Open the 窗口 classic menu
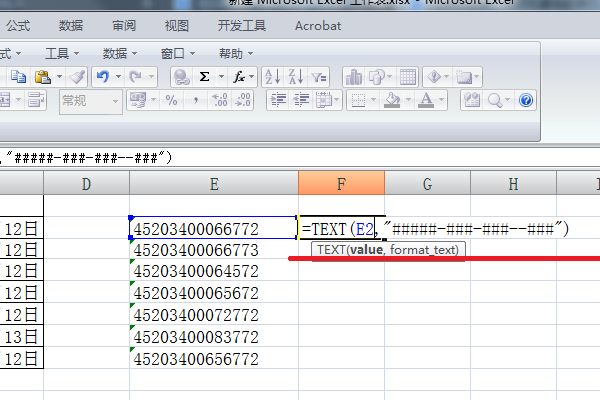600x400 pixels. pos(178,54)
